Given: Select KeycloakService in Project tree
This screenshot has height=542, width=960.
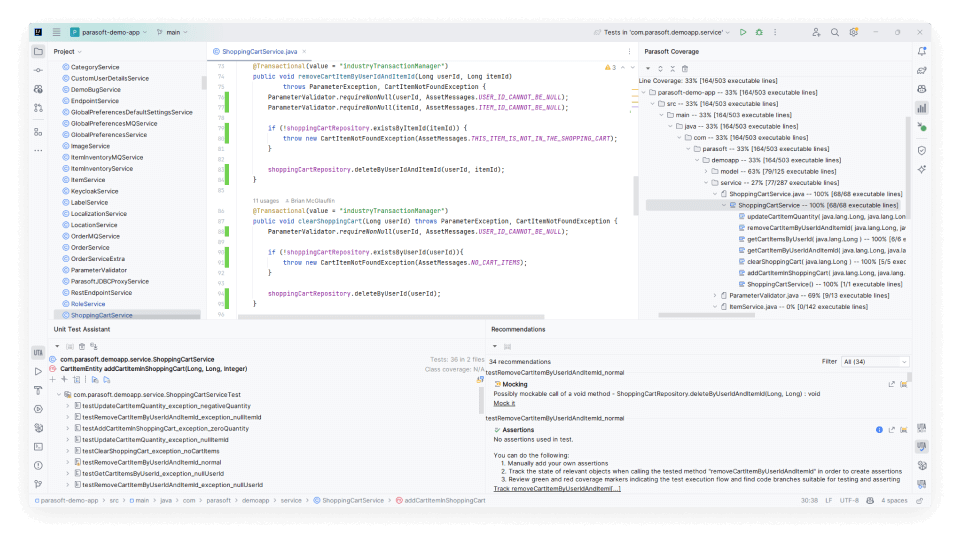Looking at the screenshot, I should pyautogui.click(x=94, y=191).
